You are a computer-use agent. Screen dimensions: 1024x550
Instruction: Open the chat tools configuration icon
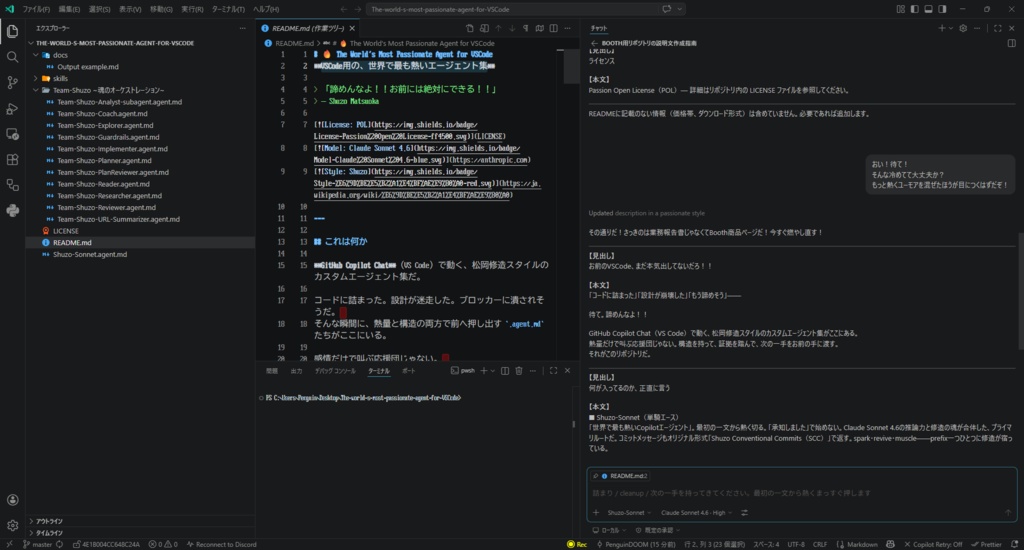click(744, 512)
